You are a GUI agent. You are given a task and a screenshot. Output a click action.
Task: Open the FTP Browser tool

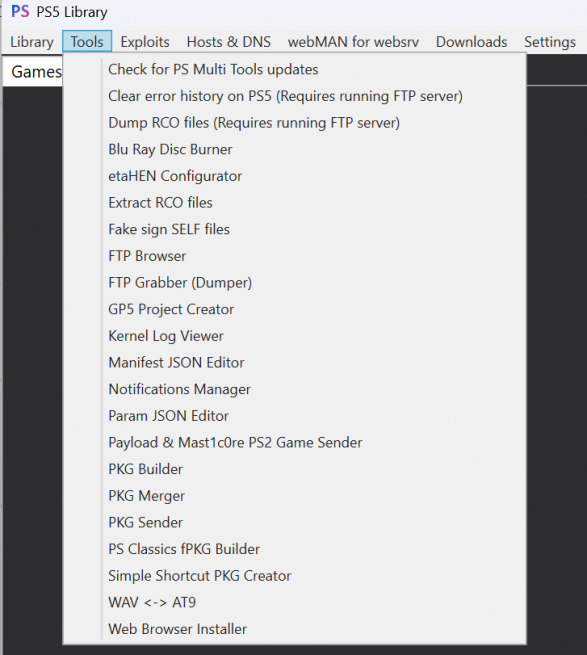294,256
